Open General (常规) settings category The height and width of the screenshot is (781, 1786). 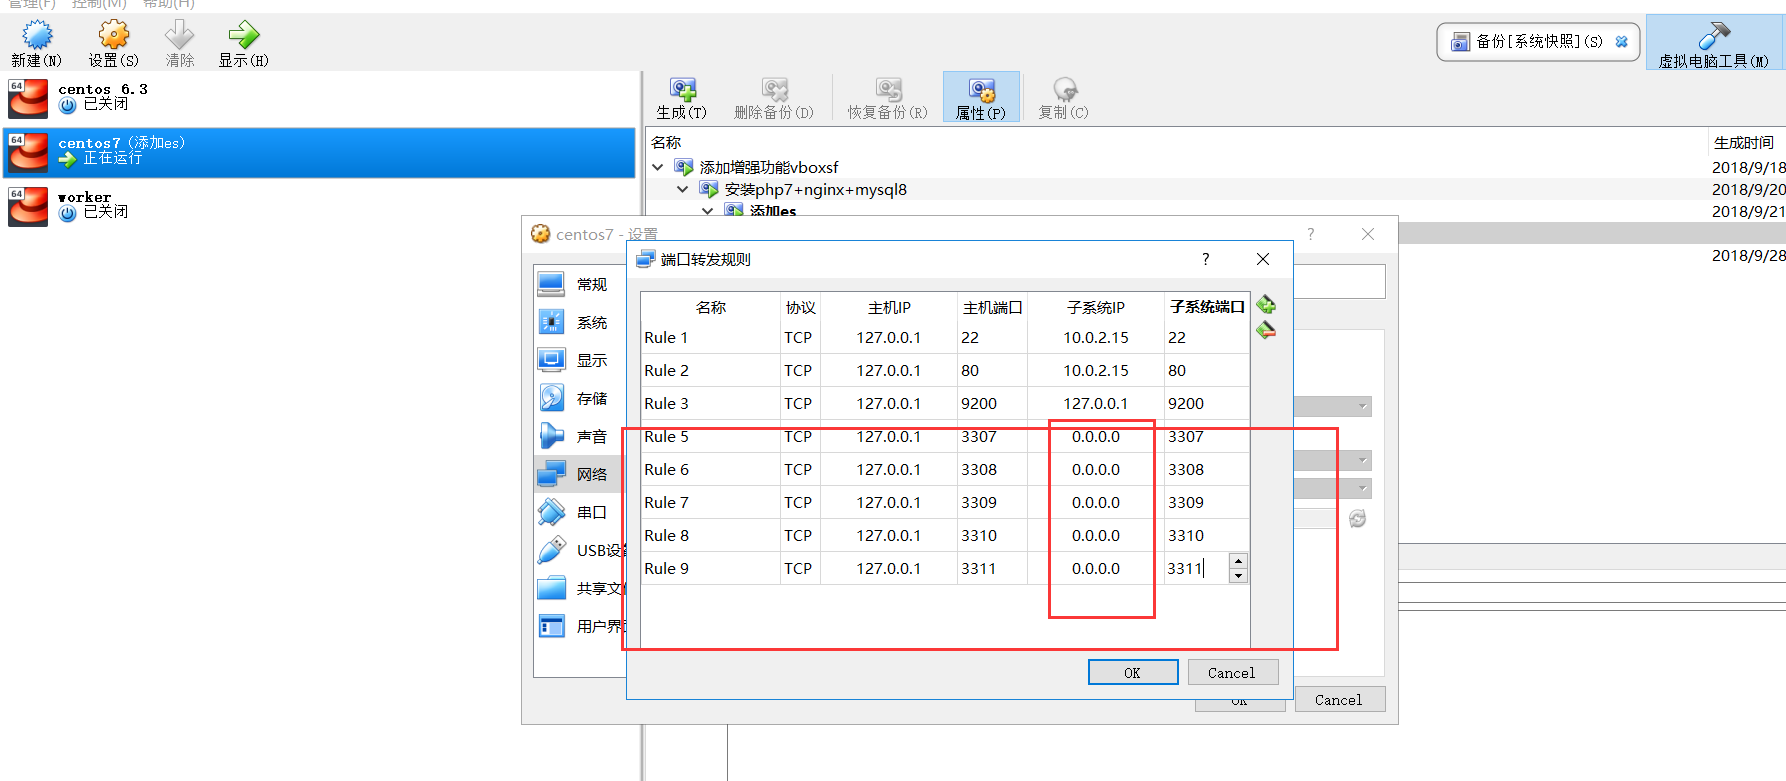click(x=578, y=285)
